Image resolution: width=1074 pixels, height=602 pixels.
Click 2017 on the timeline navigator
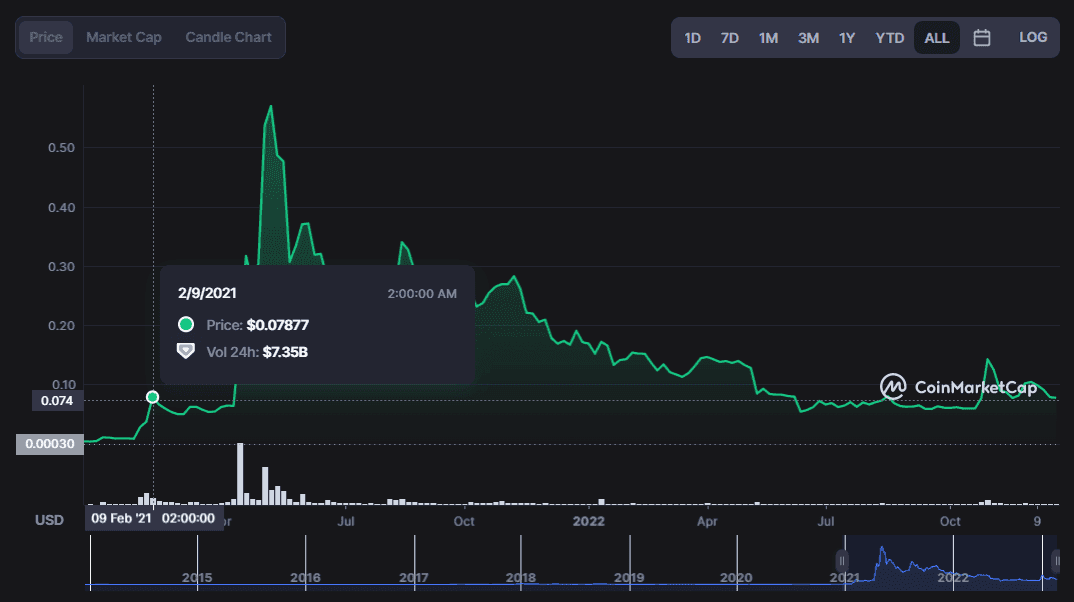point(413,578)
